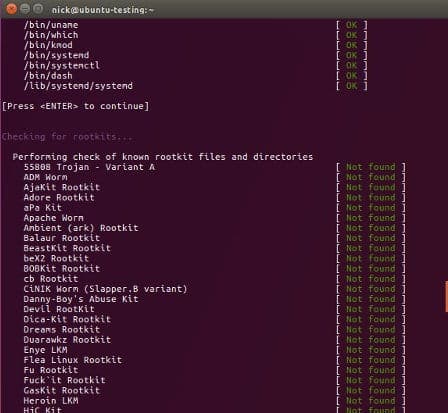Click the Checking for rootkits heading

tap(67, 137)
